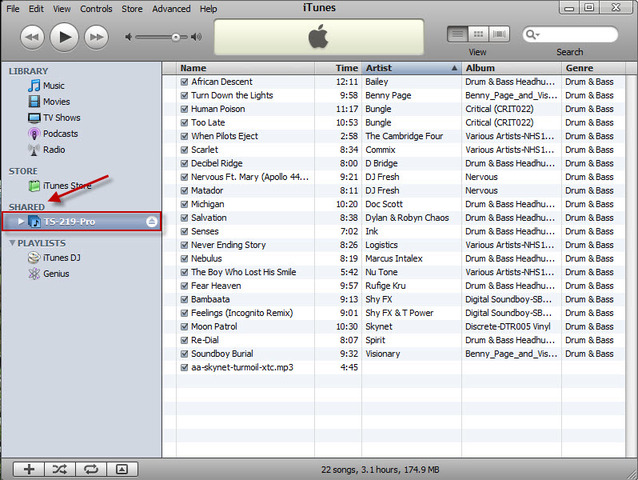Click the high volume speaker icon
This screenshot has width=638, height=480.
point(196,37)
